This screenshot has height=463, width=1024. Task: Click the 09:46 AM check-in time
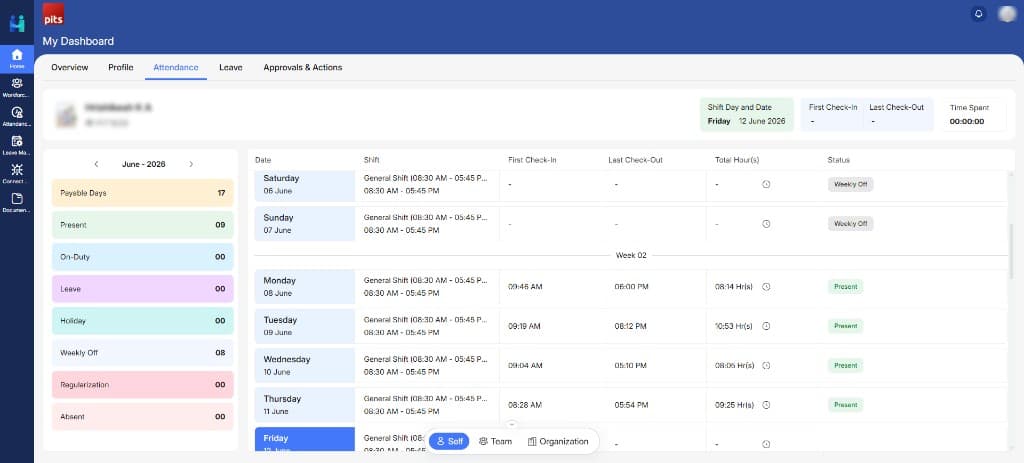click(525, 287)
